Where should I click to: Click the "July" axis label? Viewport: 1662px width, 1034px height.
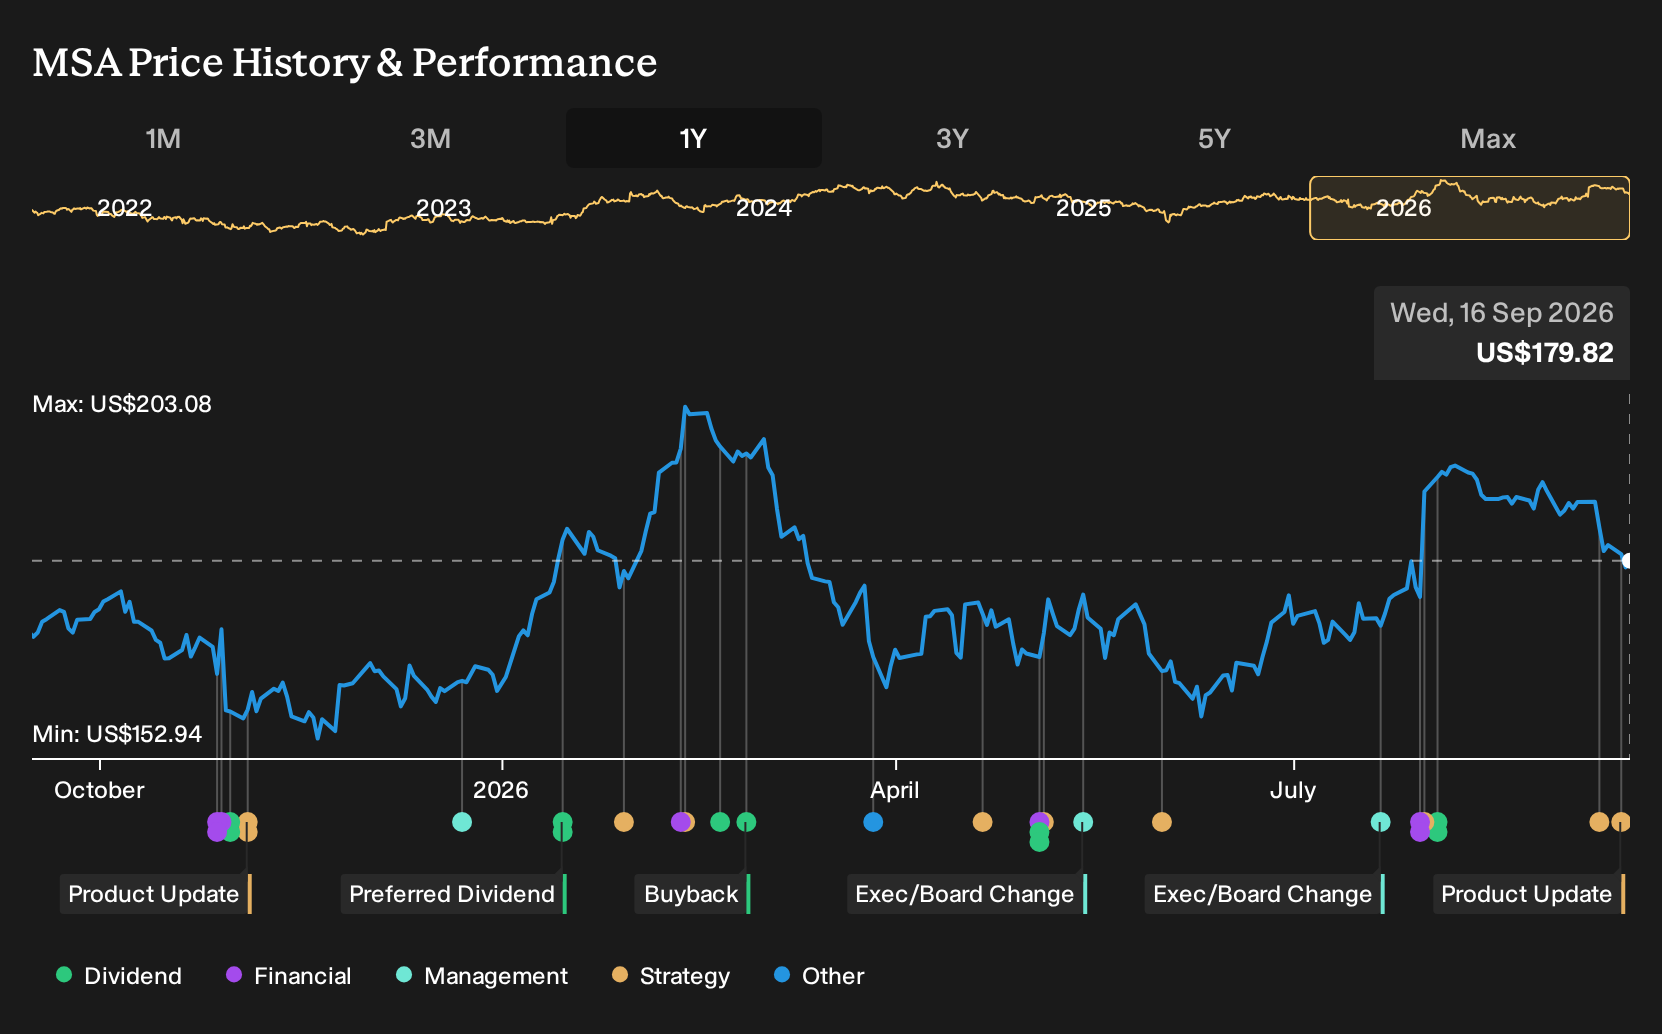click(1293, 790)
